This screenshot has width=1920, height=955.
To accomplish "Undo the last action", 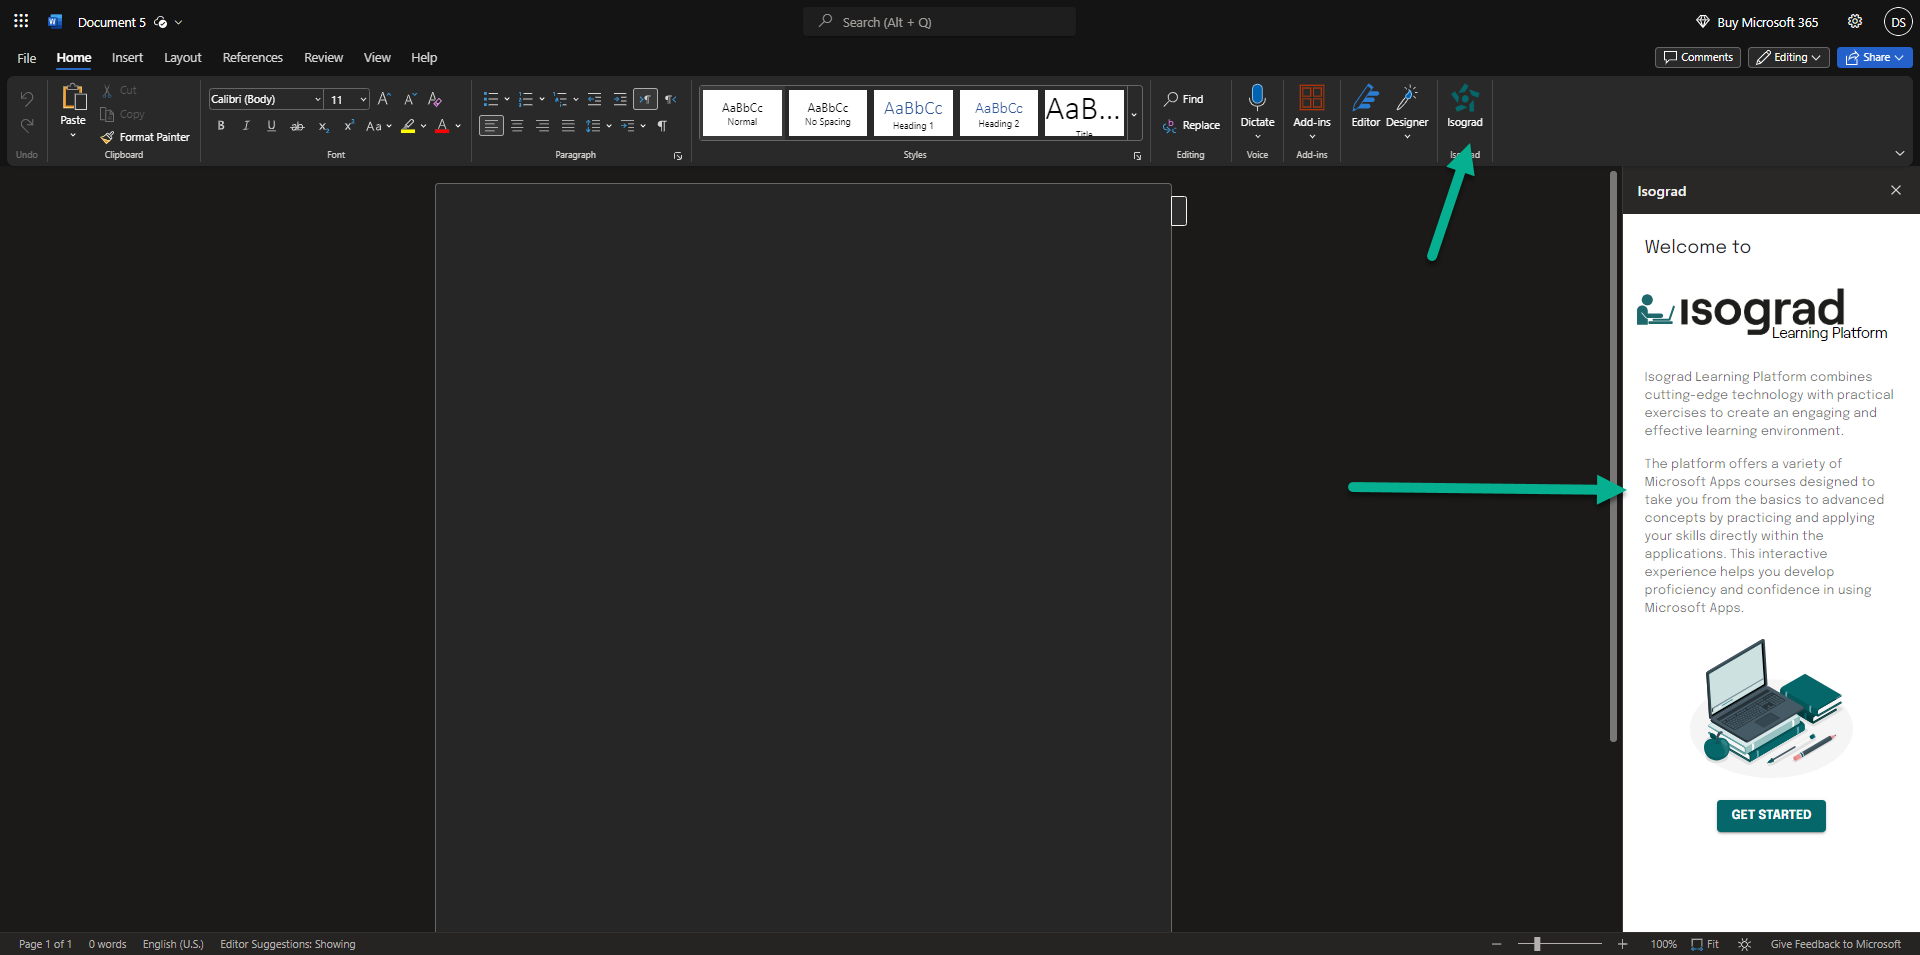I will (27, 98).
